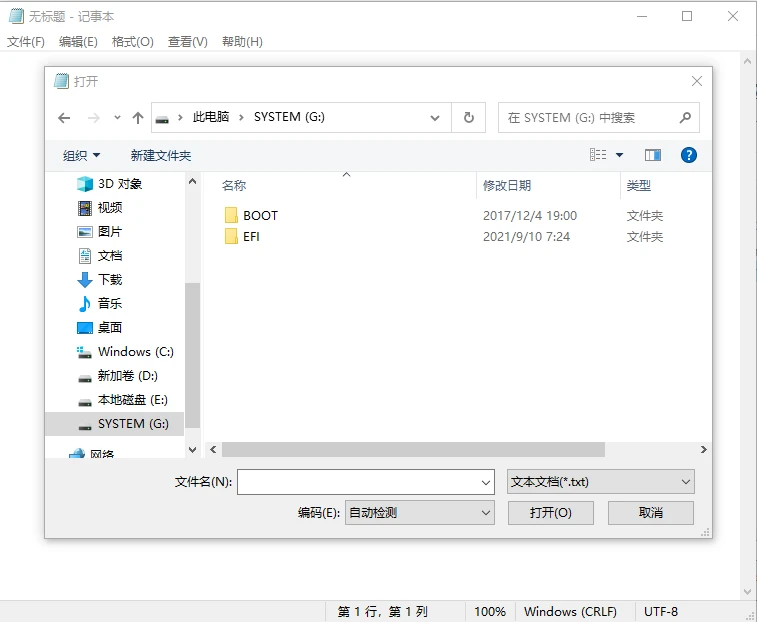The height and width of the screenshot is (622, 757).
Task: Toggle the preview pane icon
Action: coord(653,155)
